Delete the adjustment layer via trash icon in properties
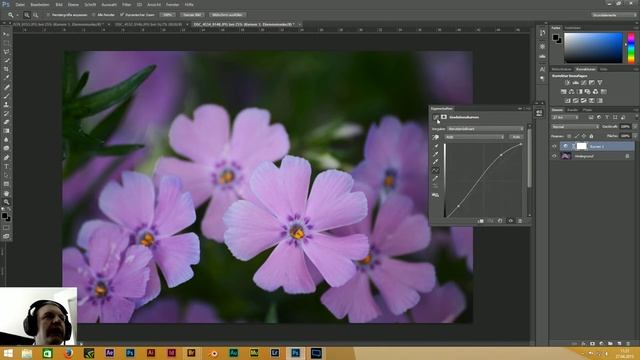The image size is (640, 360). click(x=520, y=221)
